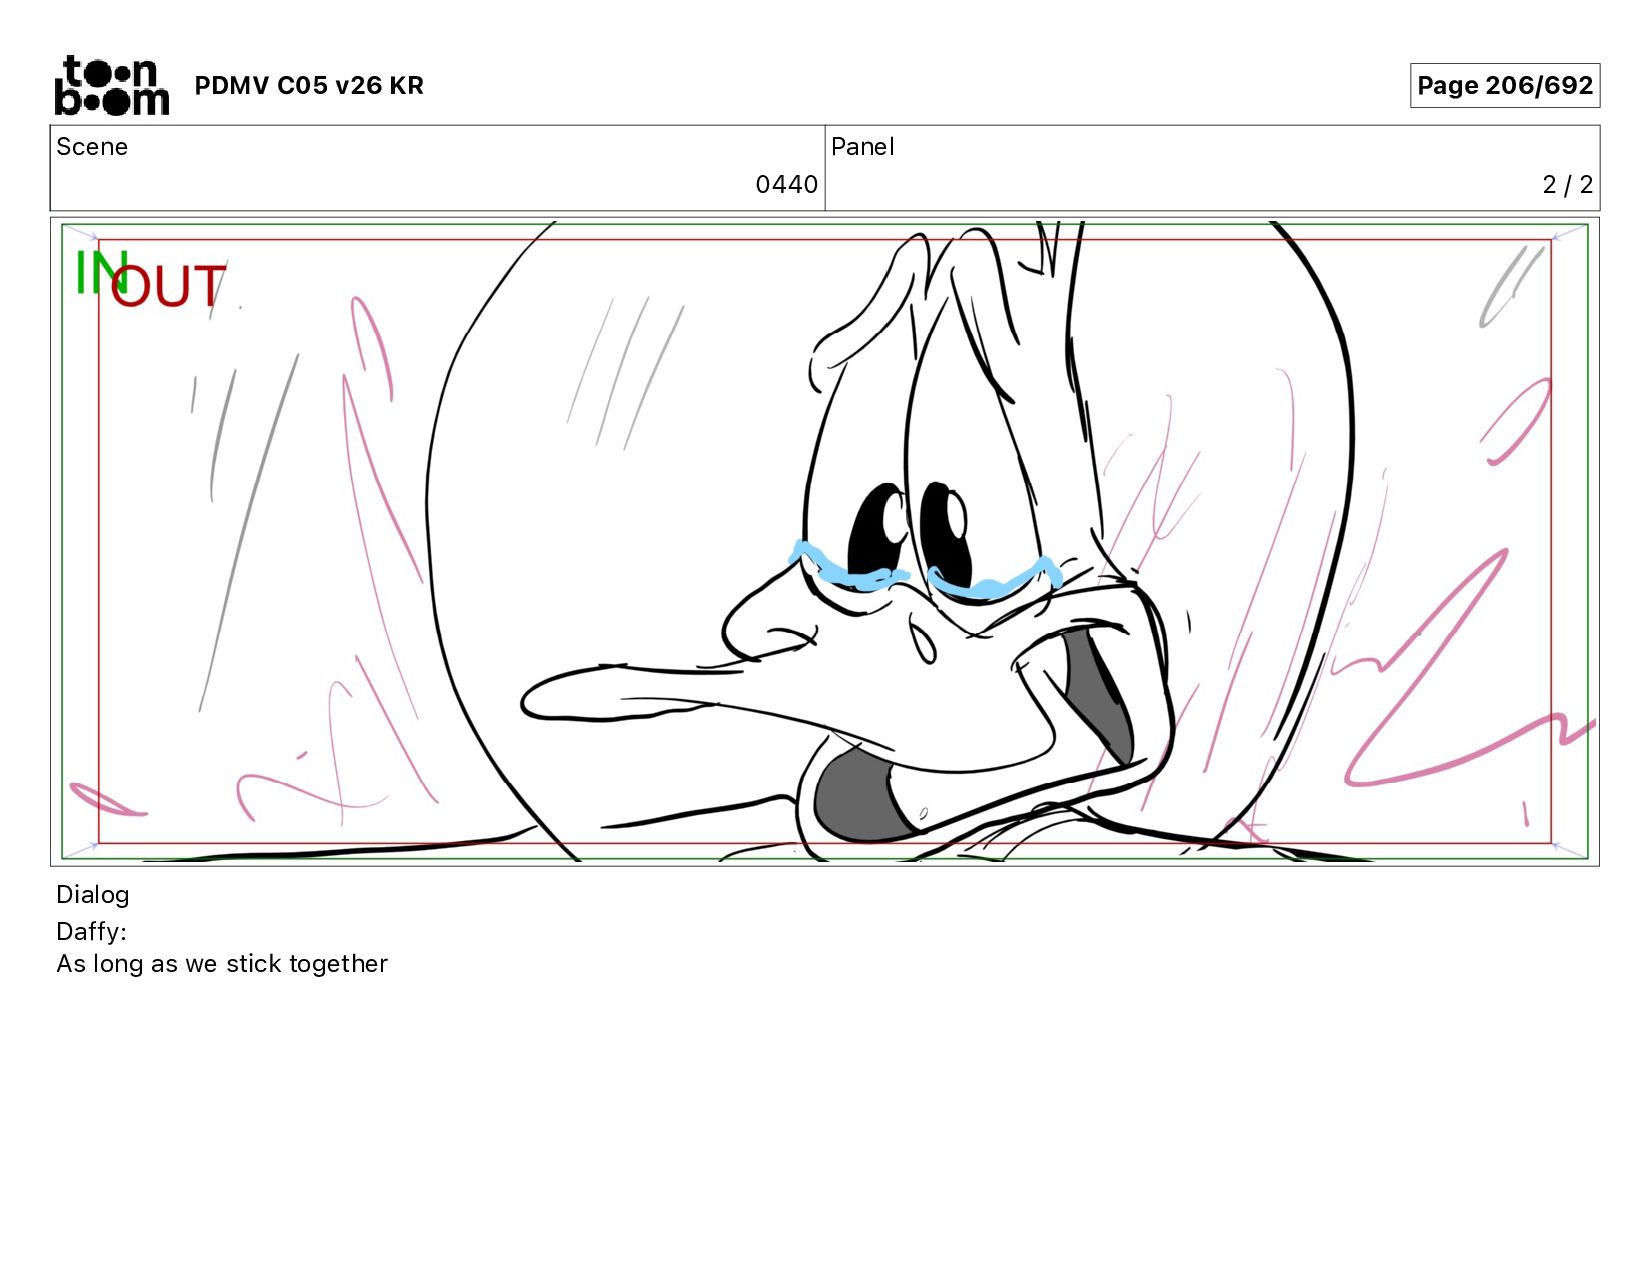Click the Toon Boom logo

click(111, 85)
